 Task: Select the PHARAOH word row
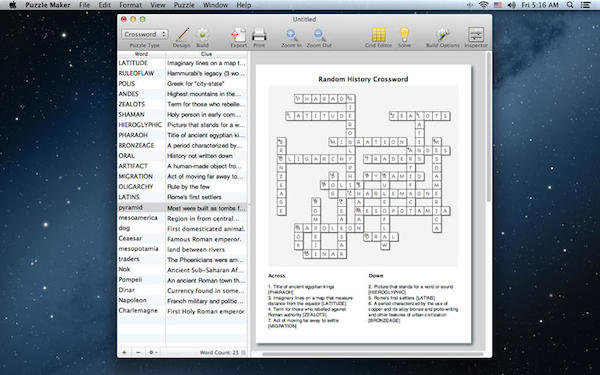(182, 135)
